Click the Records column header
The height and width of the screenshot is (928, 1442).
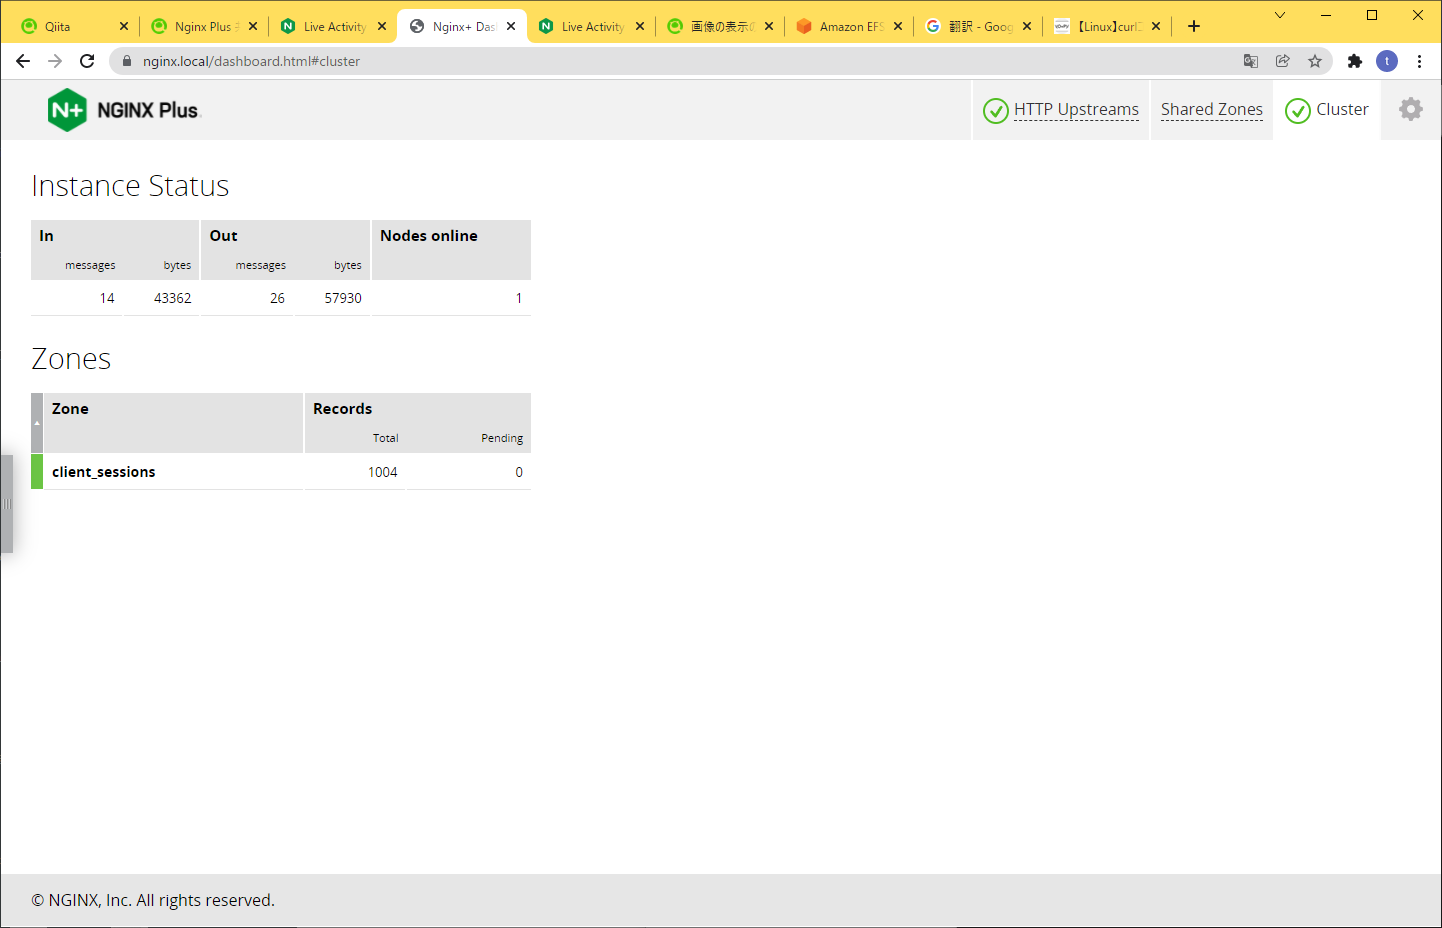click(418, 409)
